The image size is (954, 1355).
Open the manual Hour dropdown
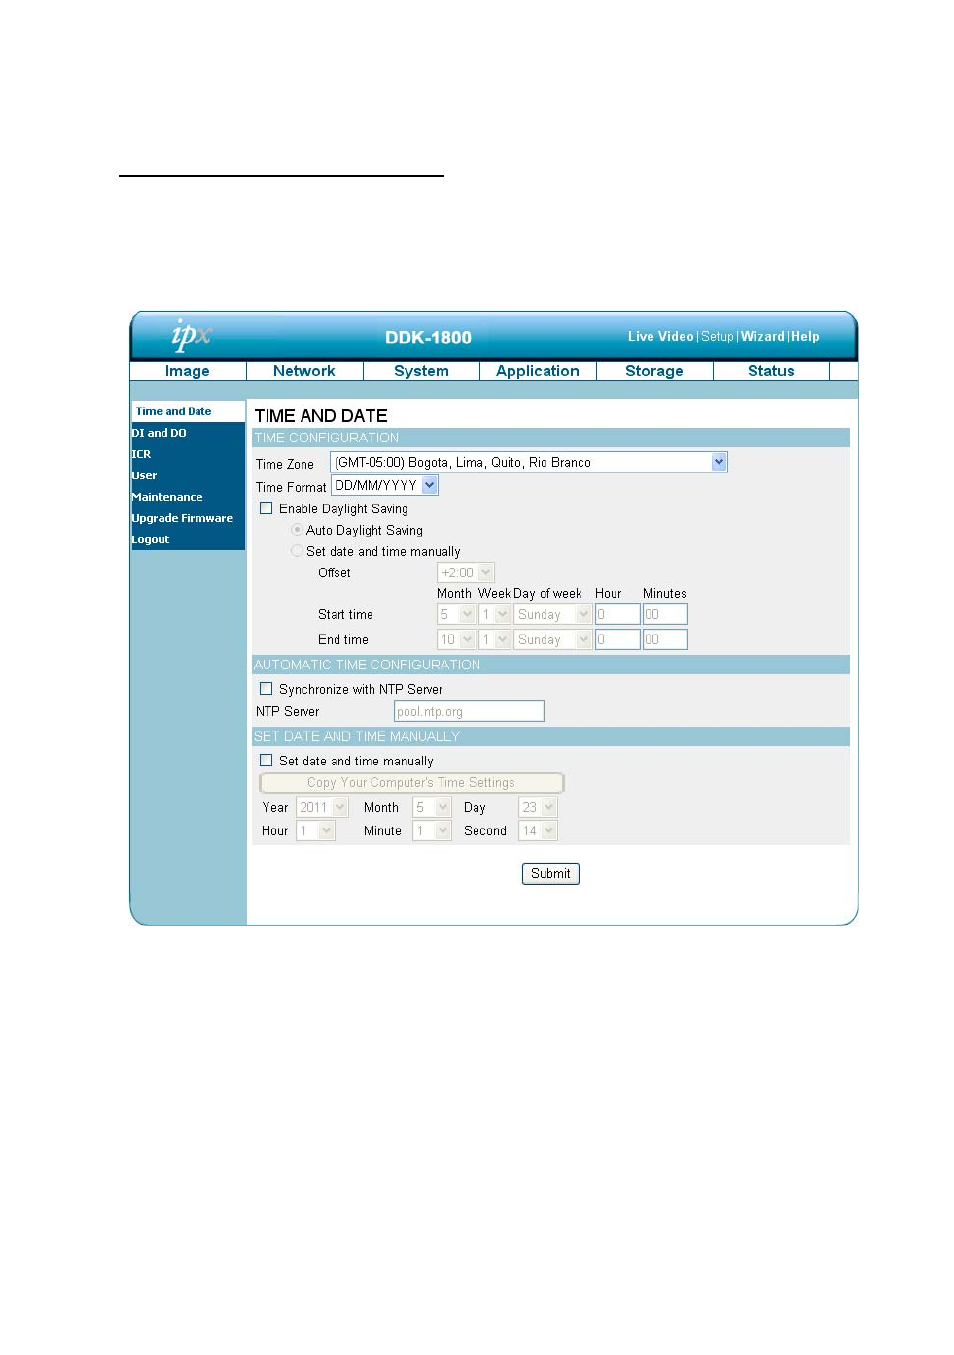(x=316, y=831)
